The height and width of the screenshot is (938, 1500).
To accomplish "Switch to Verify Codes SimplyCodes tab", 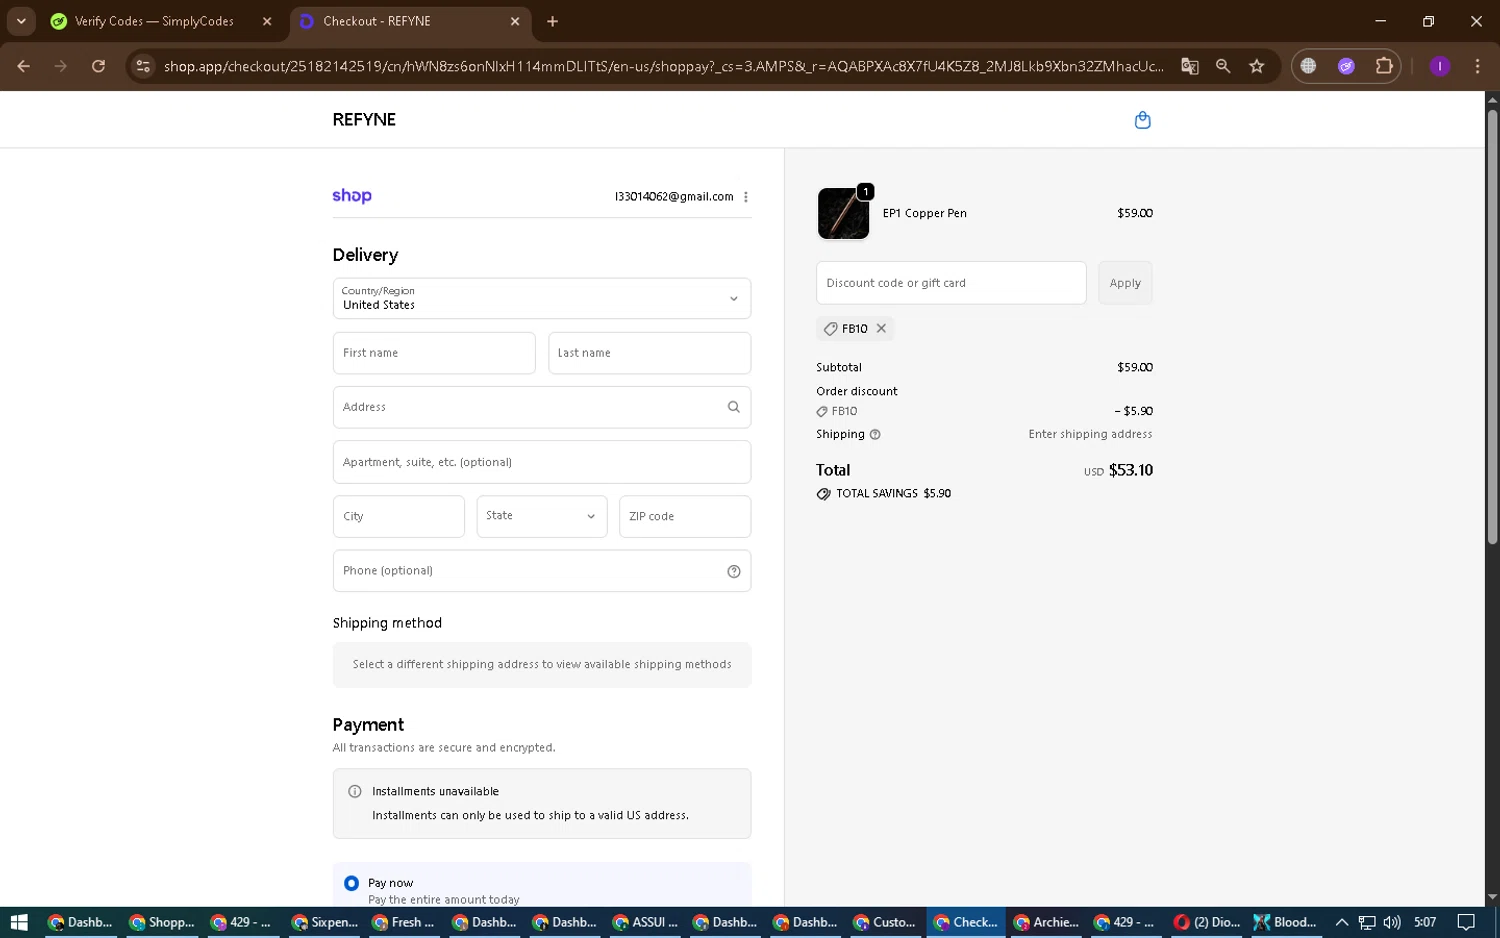I will pos(153,21).
